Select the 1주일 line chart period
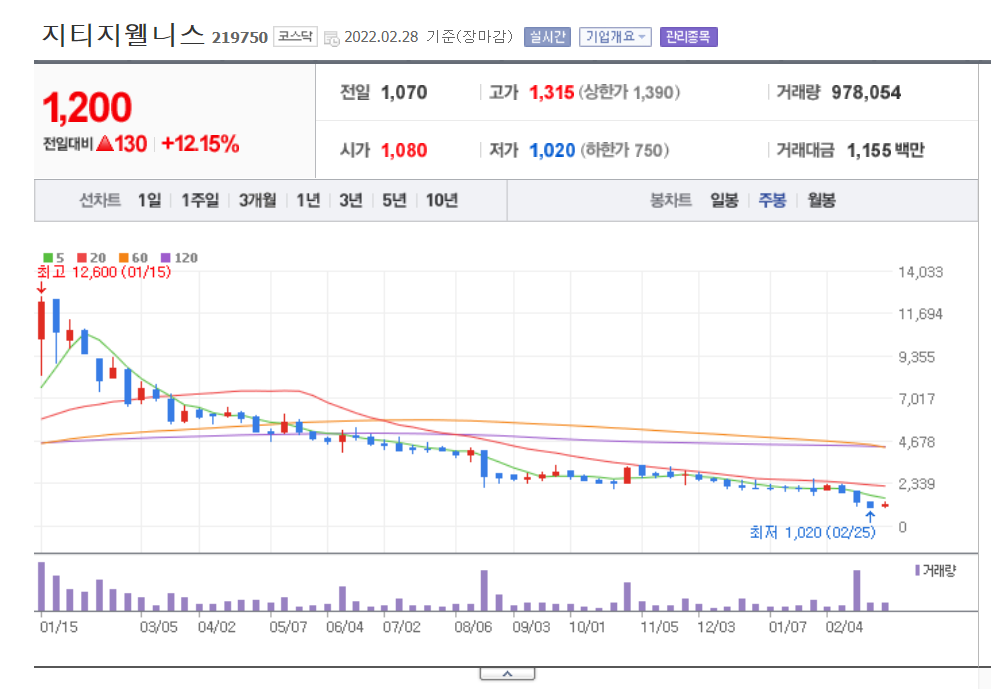This screenshot has width=991, height=689. pos(200,200)
